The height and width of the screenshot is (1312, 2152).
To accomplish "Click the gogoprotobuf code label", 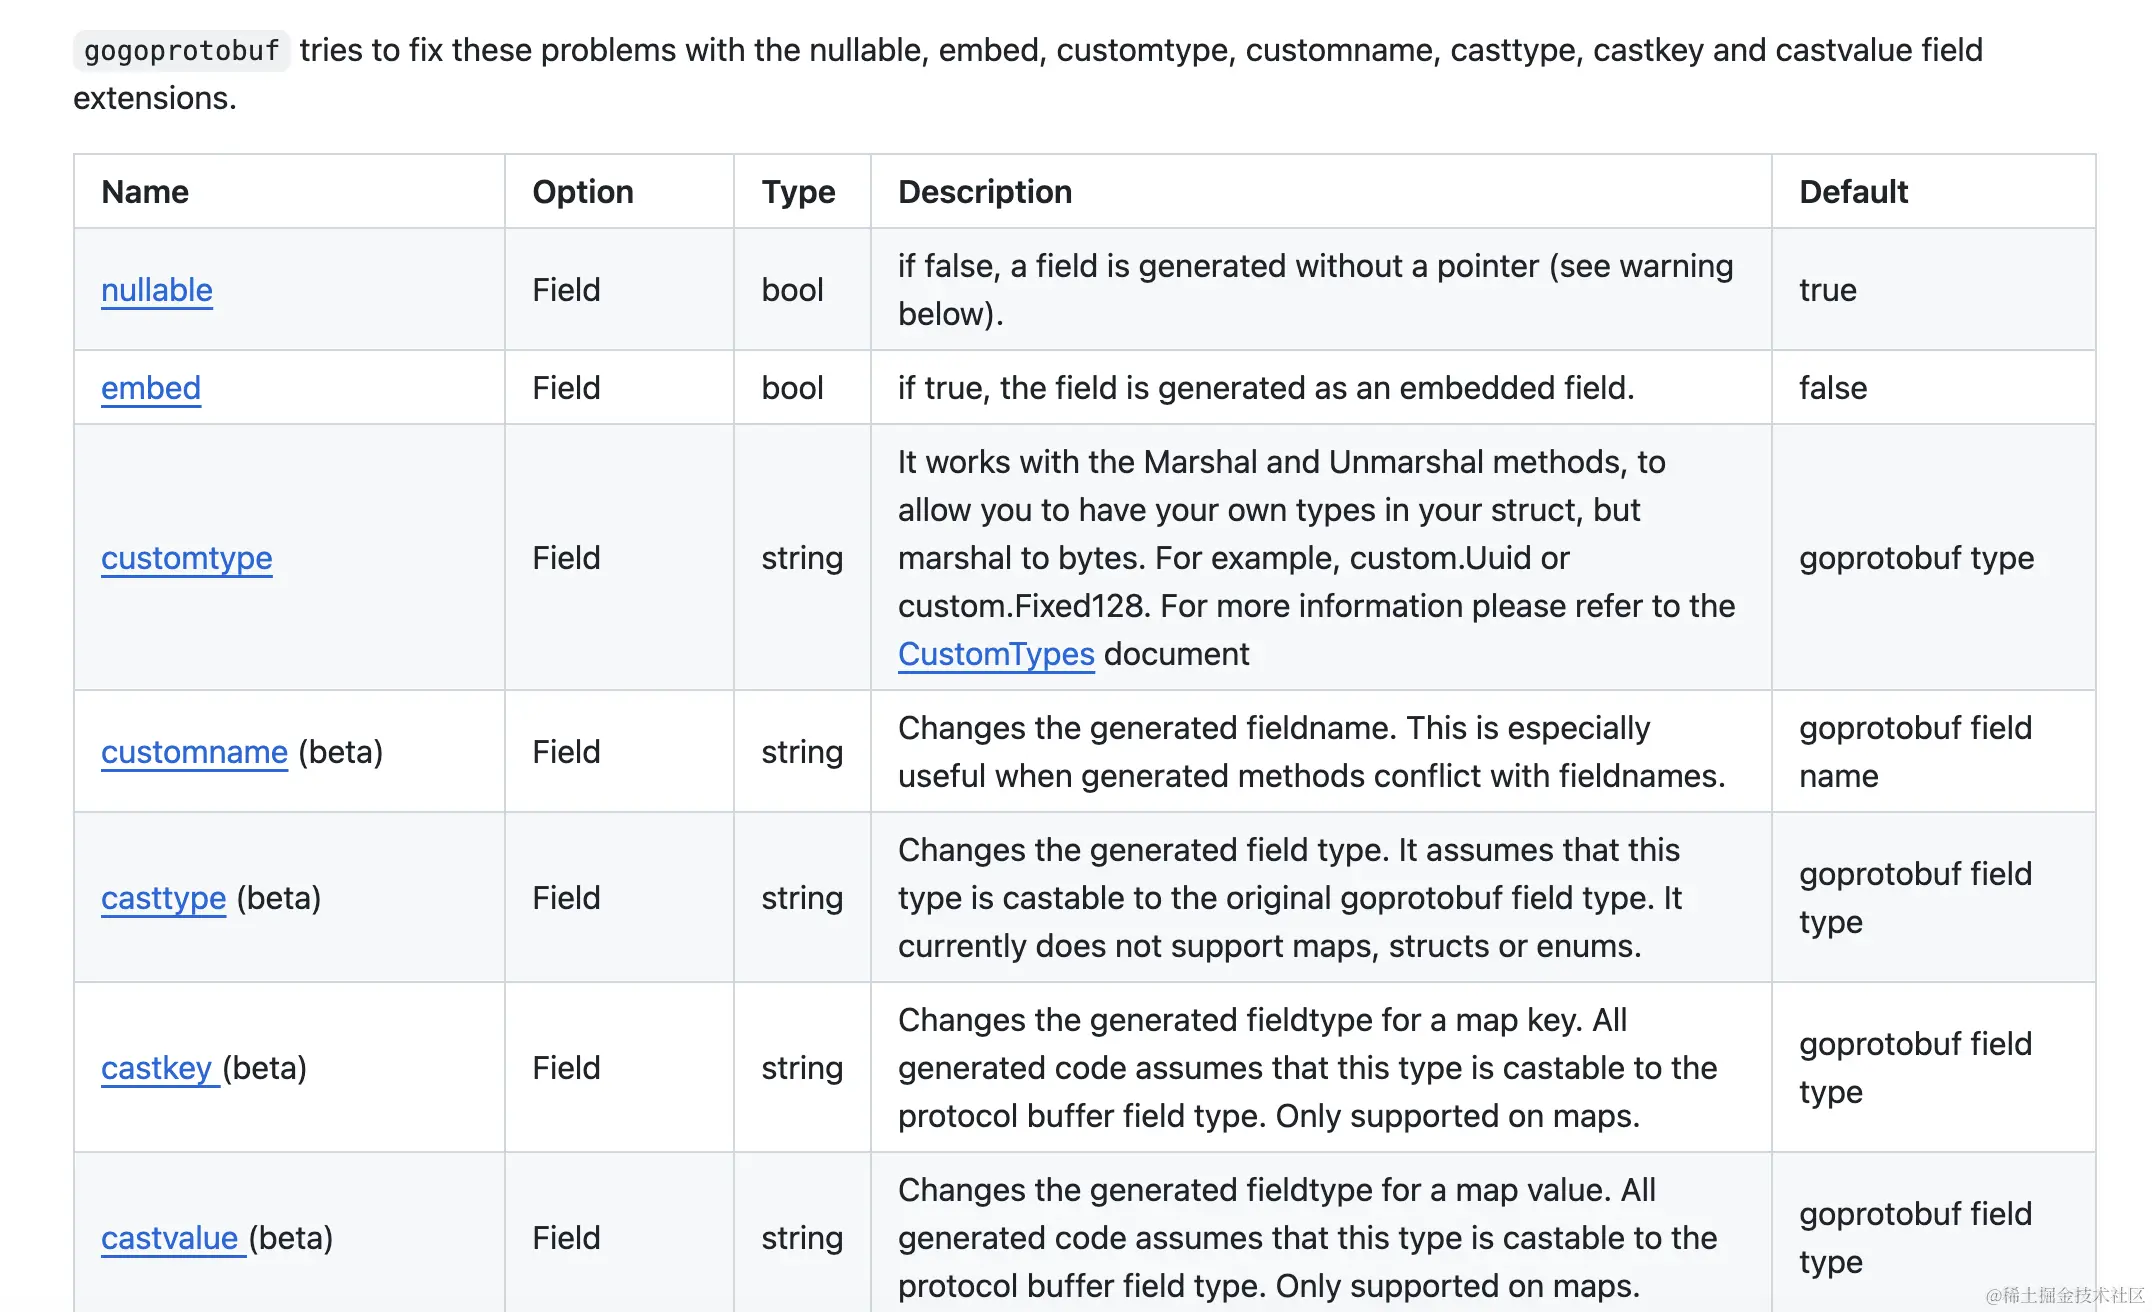I will 181,50.
